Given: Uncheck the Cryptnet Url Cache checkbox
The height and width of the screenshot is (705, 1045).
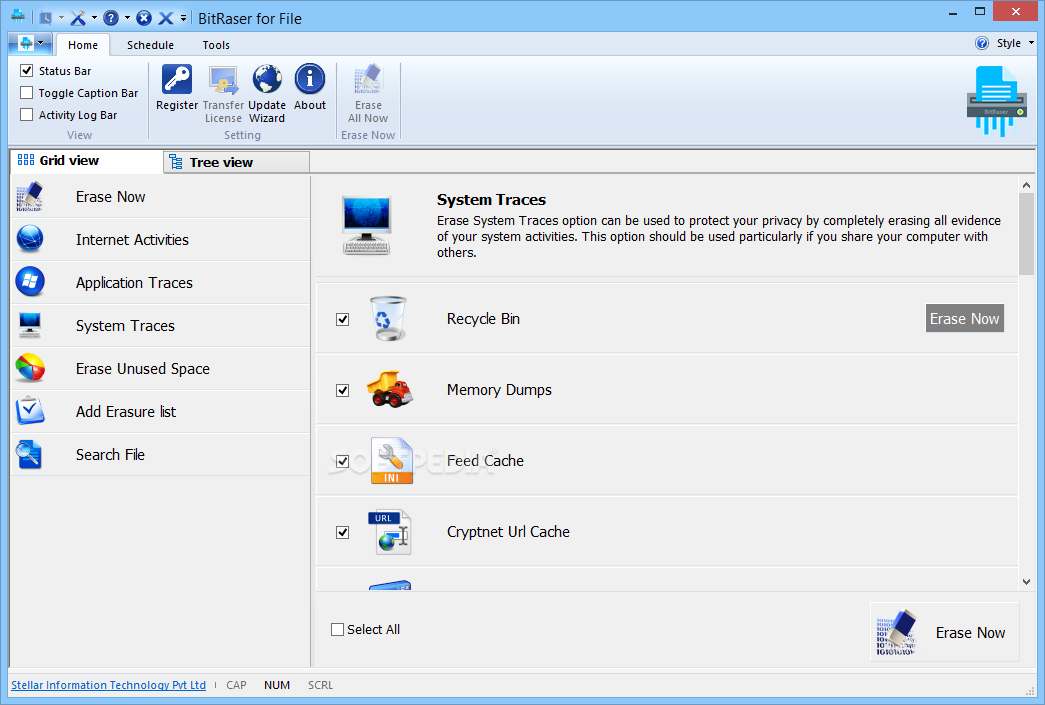Looking at the screenshot, I should pyautogui.click(x=343, y=532).
